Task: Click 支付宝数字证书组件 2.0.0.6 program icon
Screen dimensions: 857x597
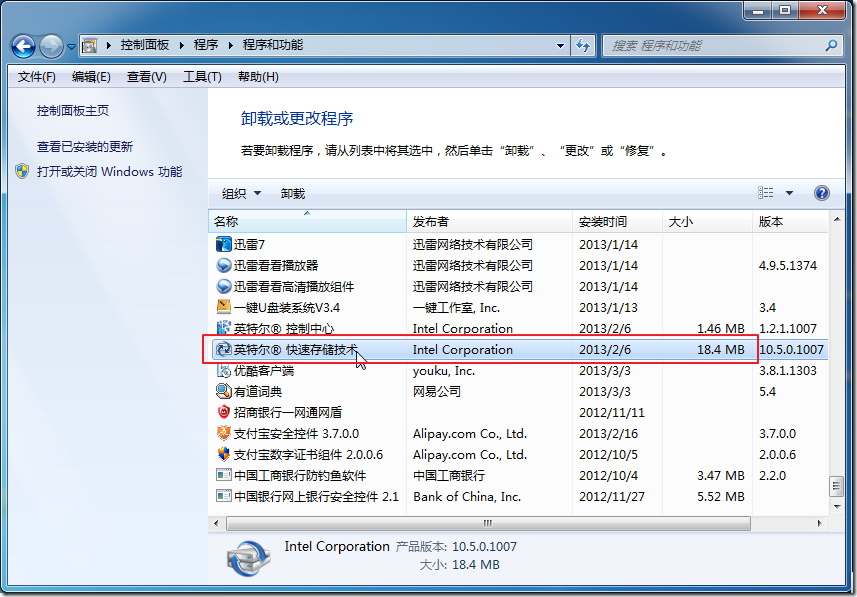Action: click(224, 454)
